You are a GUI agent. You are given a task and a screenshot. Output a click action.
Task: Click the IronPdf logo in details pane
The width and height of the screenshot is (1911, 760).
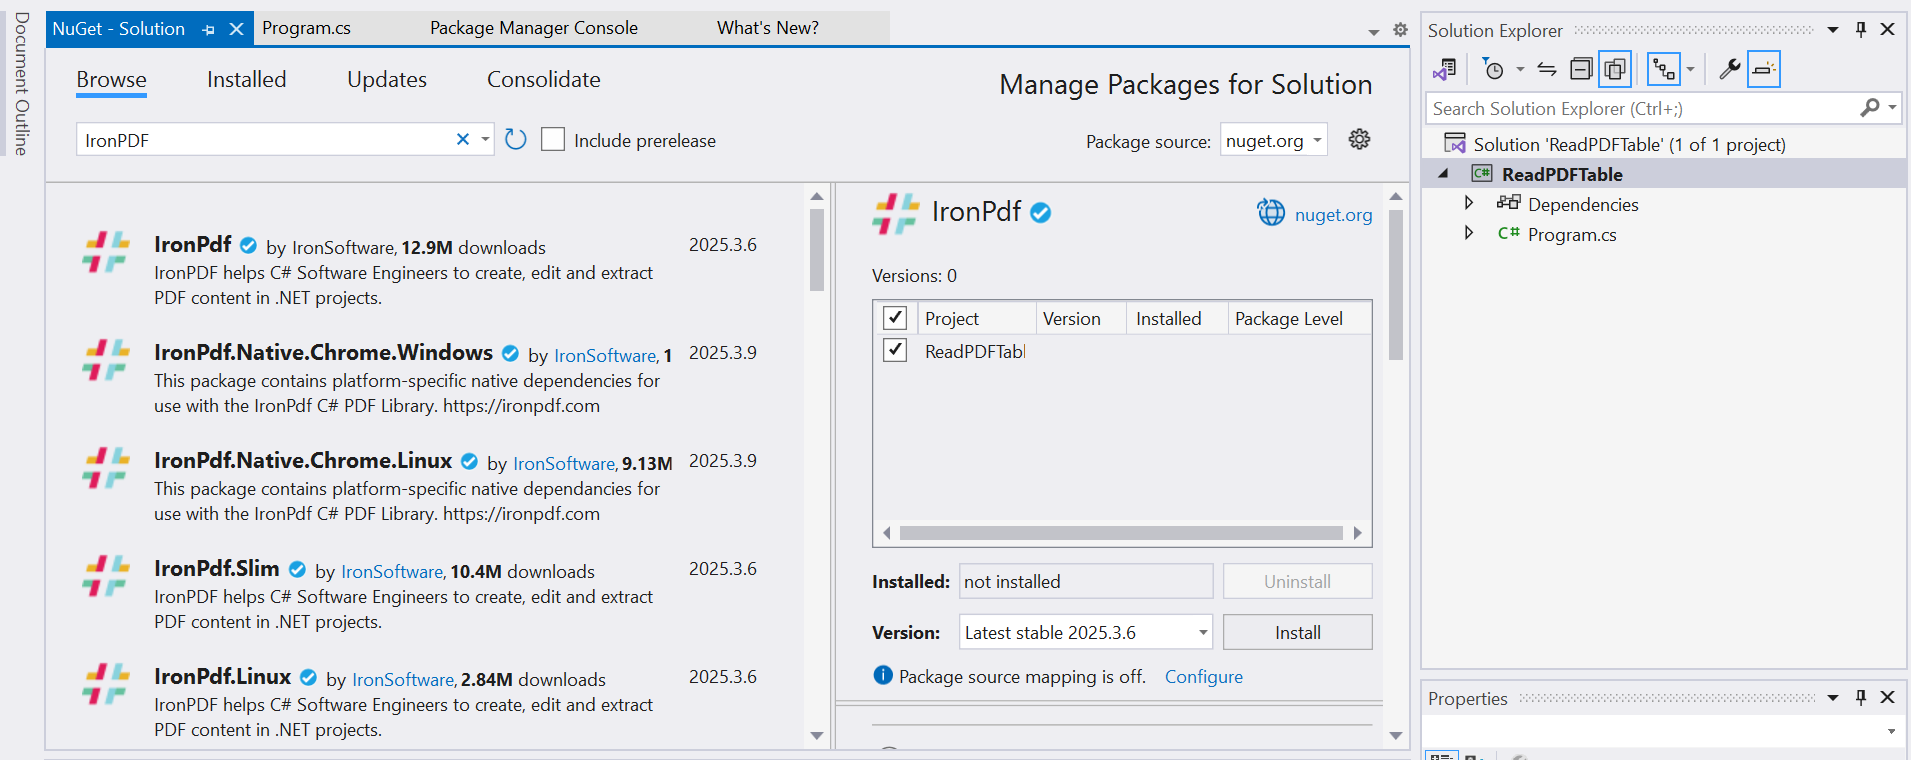(x=895, y=213)
